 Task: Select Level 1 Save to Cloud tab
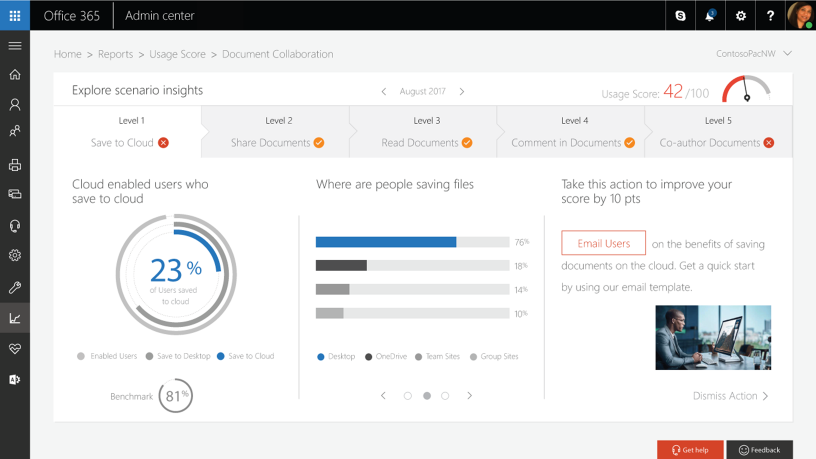(x=128, y=132)
